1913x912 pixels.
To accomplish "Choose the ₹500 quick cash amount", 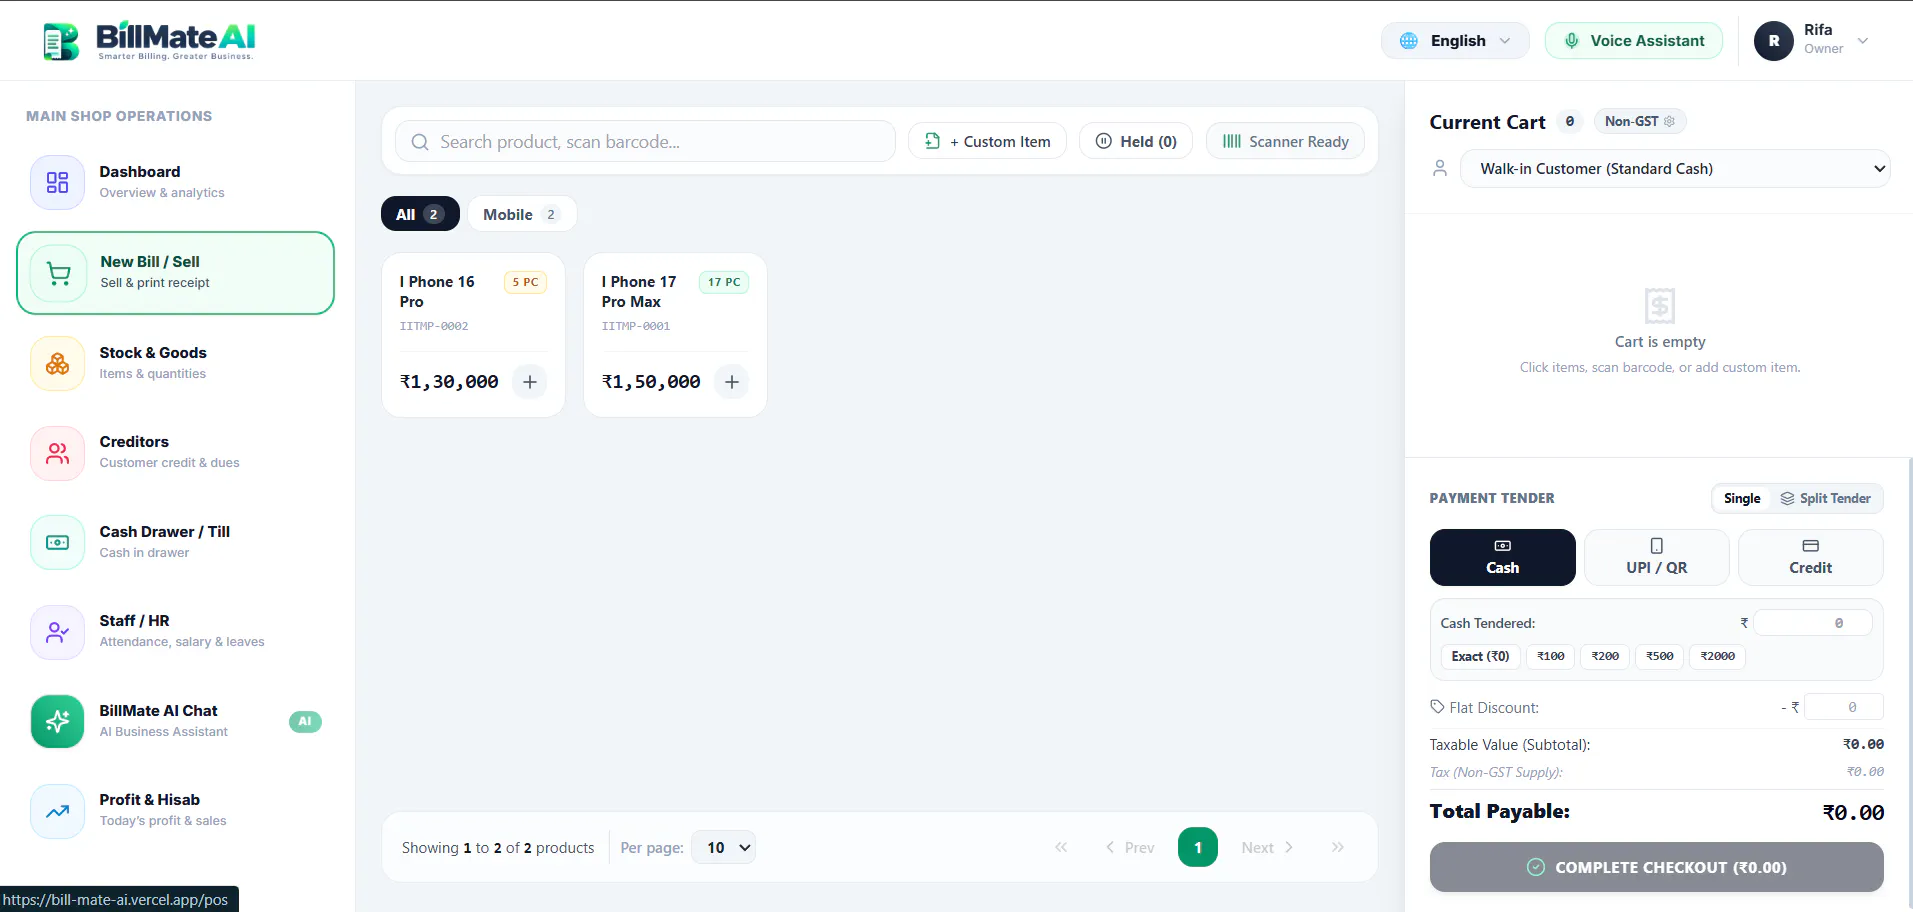I will click(x=1659, y=656).
